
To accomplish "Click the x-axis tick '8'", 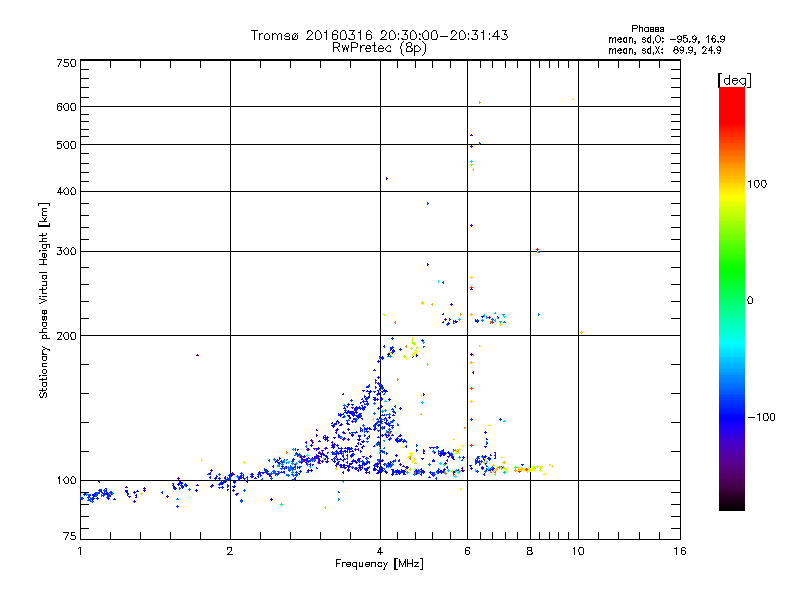I will 530,551.
